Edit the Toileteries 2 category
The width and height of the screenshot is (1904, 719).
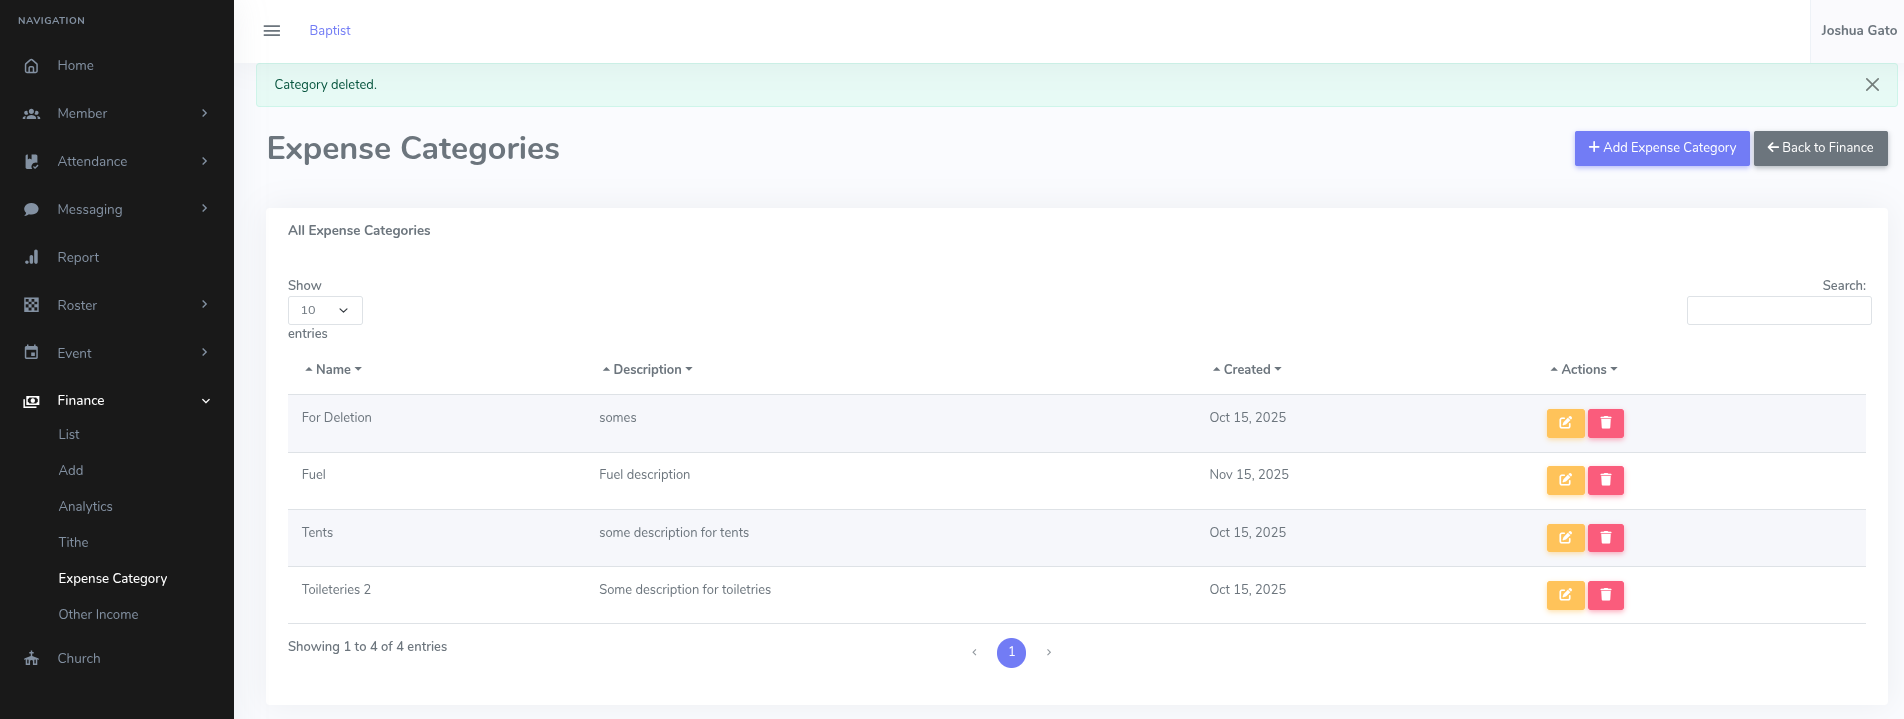point(1565,596)
